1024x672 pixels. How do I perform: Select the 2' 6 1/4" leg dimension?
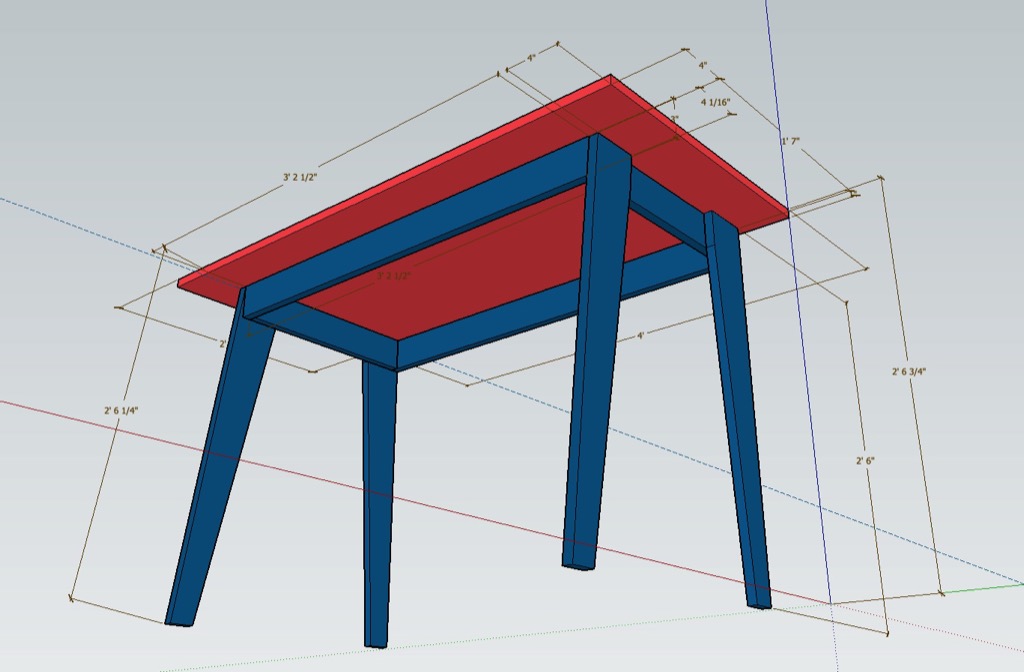pyautogui.click(x=121, y=410)
